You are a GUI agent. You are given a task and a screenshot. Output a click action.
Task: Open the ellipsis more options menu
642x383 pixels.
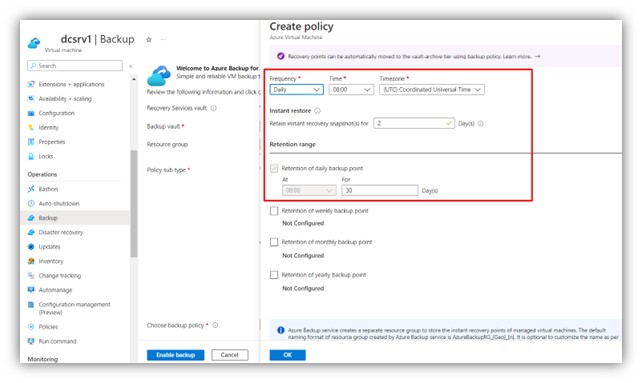click(x=164, y=40)
